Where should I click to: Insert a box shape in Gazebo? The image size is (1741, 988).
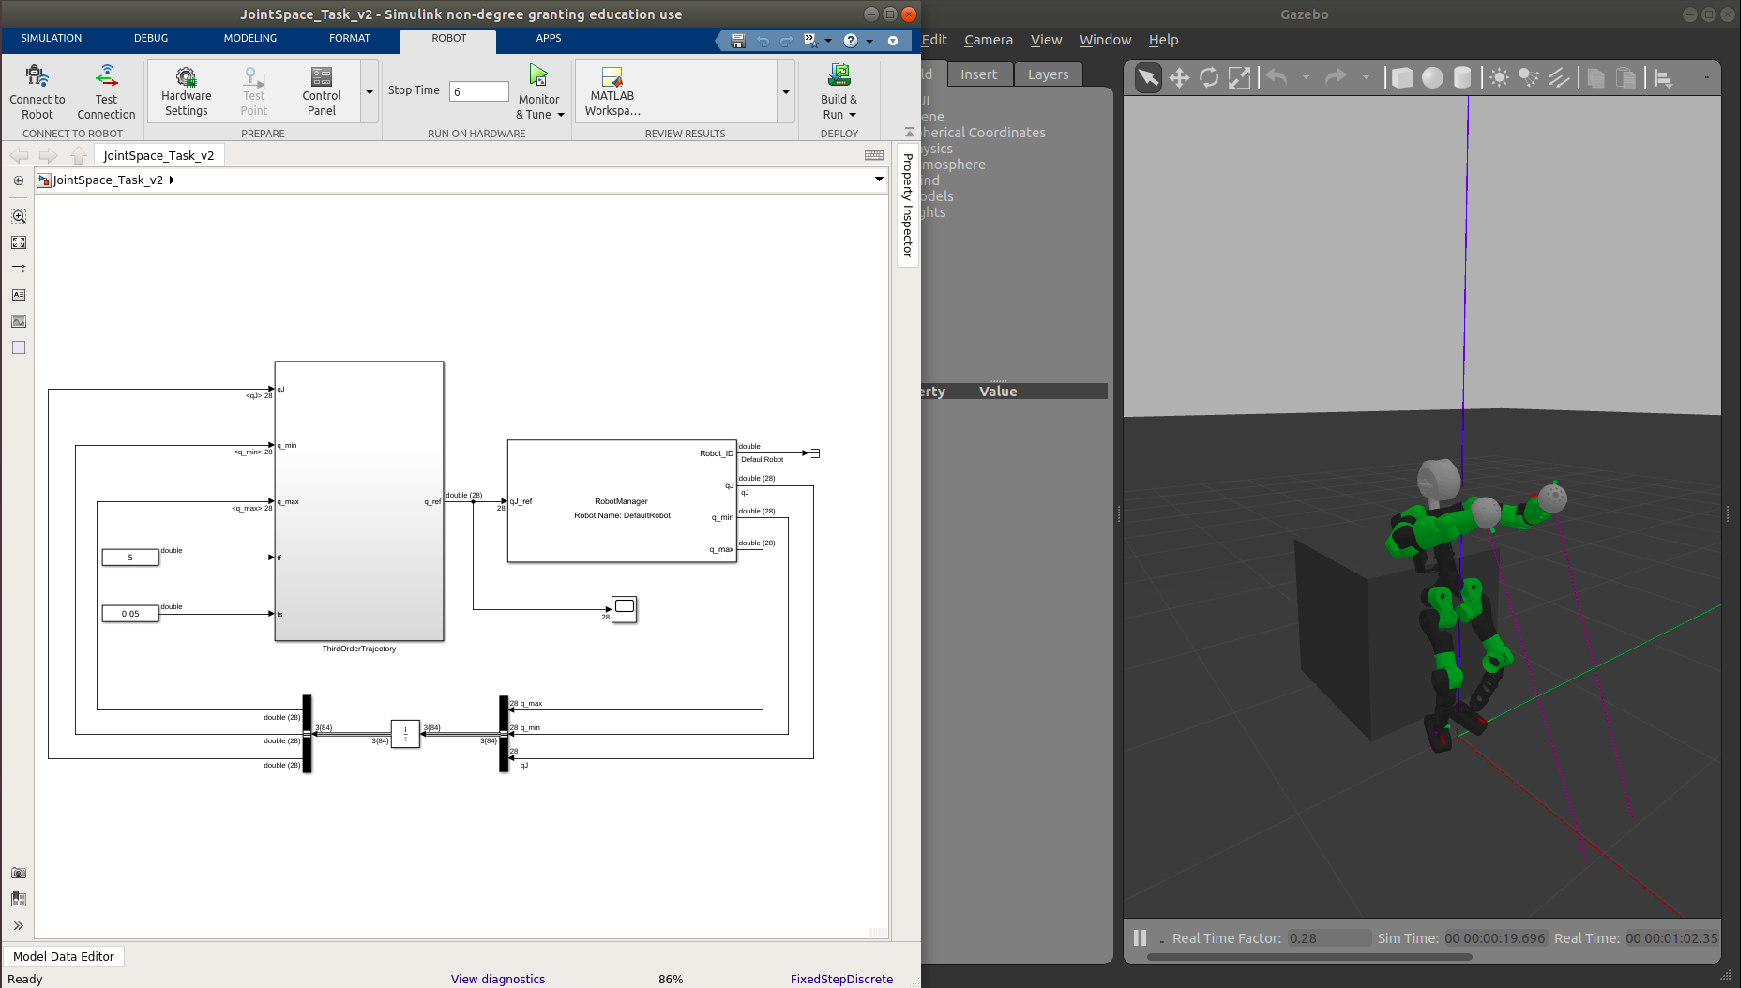1402,78
